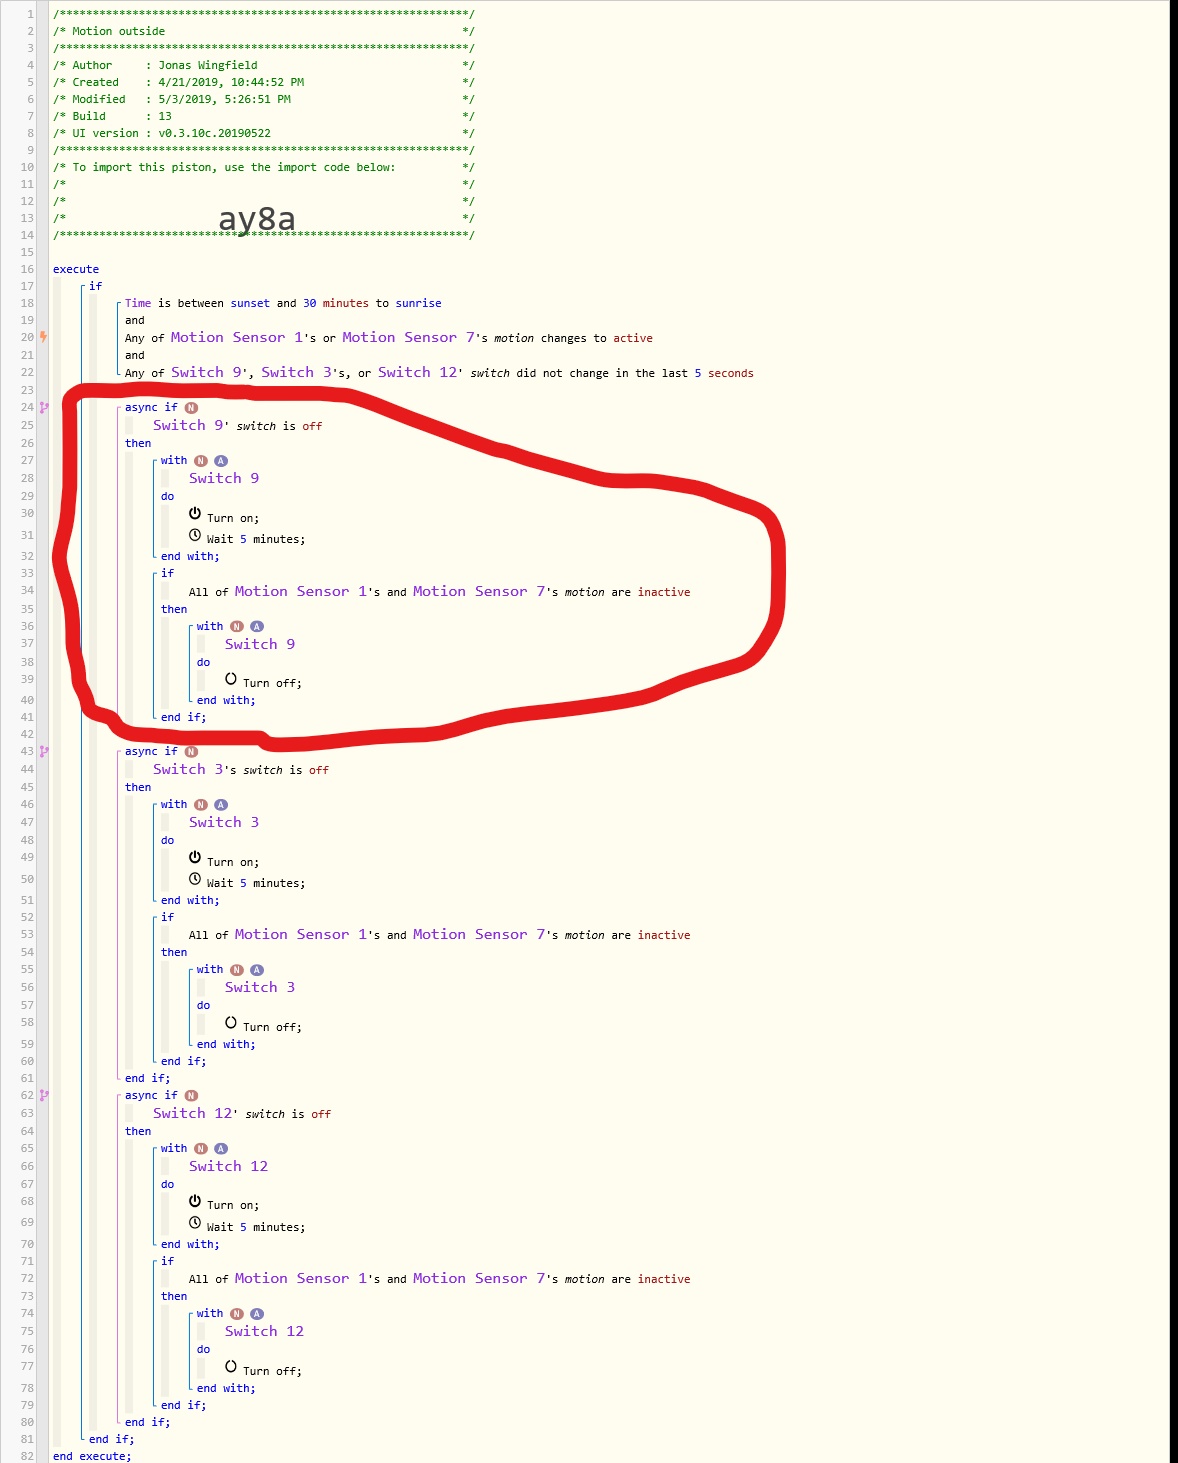The width and height of the screenshot is (1178, 1463).
Task: Click the power icon for Switch 3 Turn on
Action: coord(195,857)
